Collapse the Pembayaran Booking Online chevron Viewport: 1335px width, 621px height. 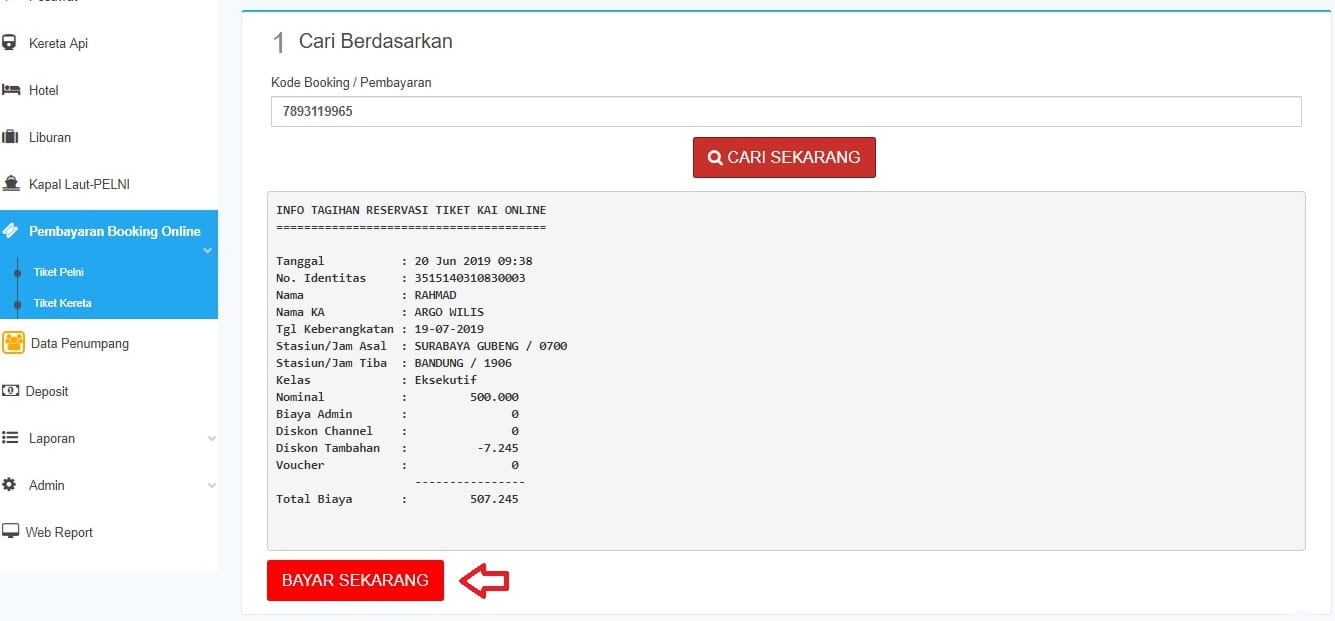pyautogui.click(x=208, y=250)
